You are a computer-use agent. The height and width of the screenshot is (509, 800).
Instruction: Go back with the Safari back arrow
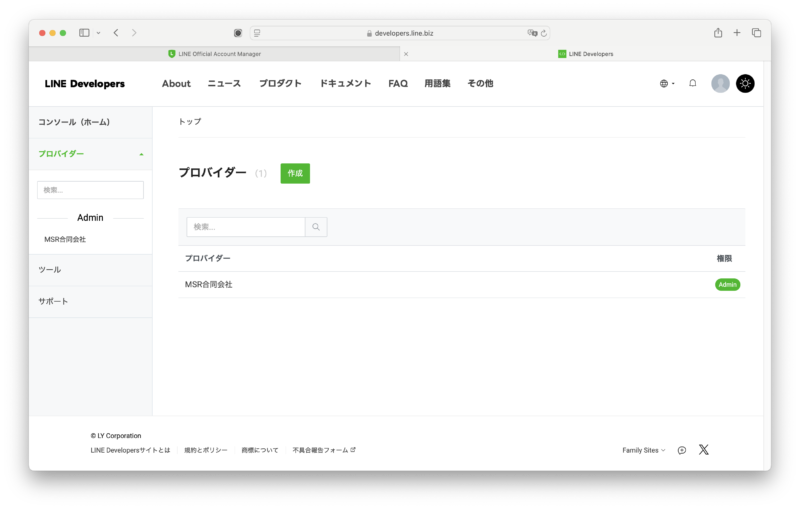coord(116,33)
